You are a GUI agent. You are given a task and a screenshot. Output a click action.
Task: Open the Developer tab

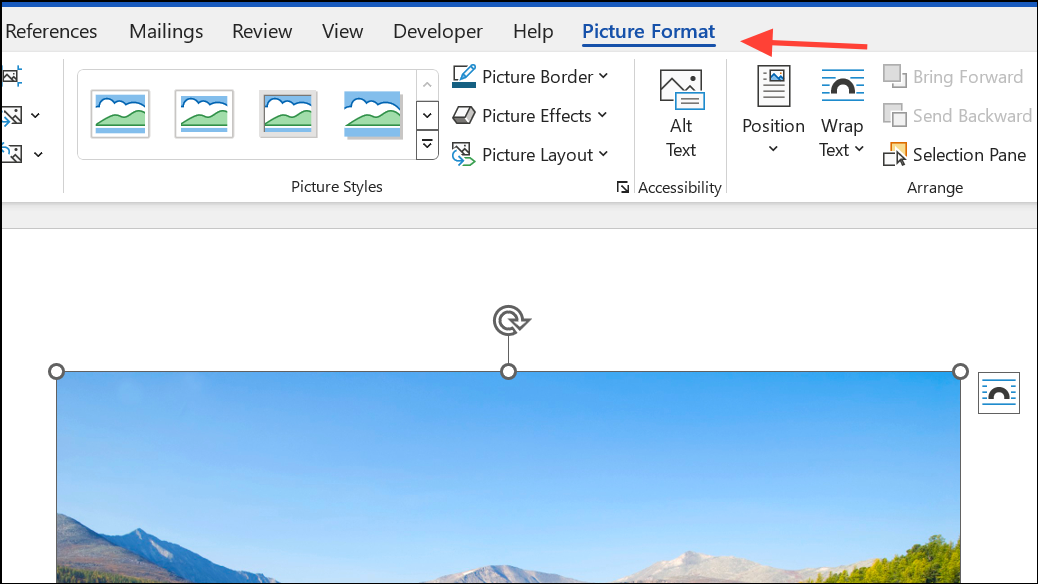tap(438, 31)
